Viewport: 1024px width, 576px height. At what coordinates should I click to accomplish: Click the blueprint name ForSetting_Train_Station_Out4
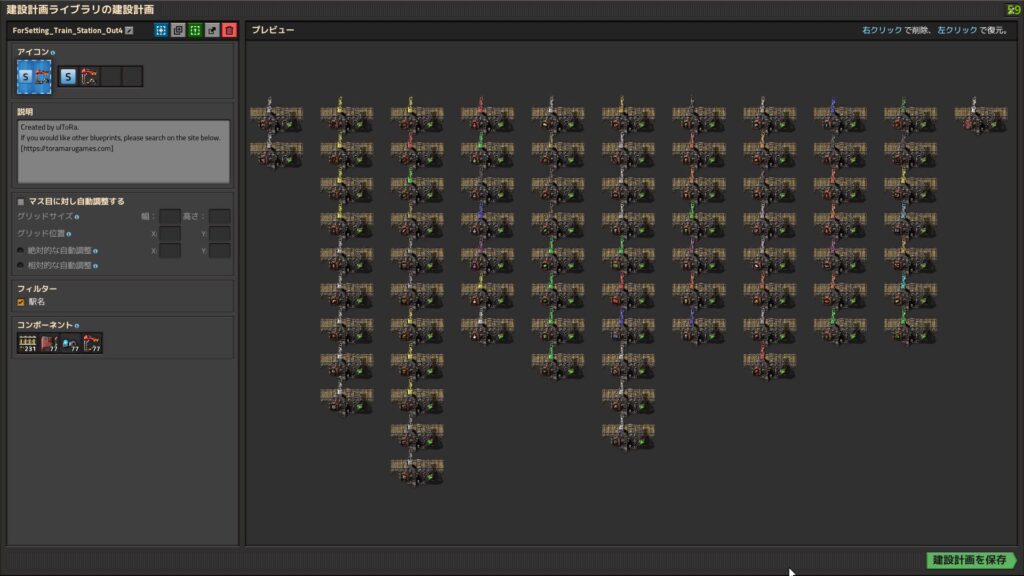pos(67,31)
